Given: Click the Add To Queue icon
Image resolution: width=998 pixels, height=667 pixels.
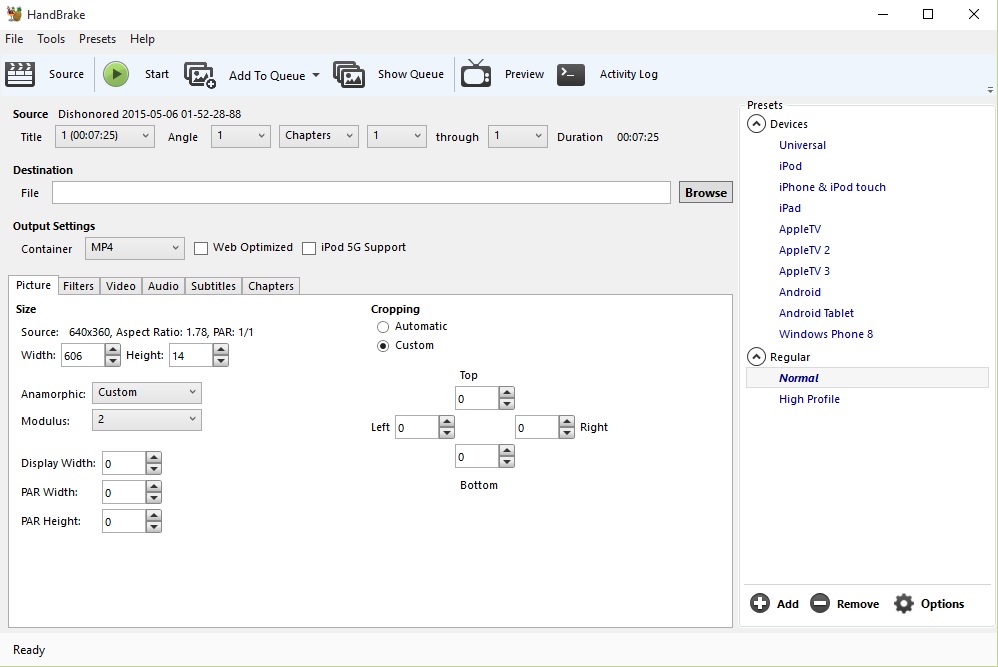Looking at the screenshot, I should pos(200,75).
